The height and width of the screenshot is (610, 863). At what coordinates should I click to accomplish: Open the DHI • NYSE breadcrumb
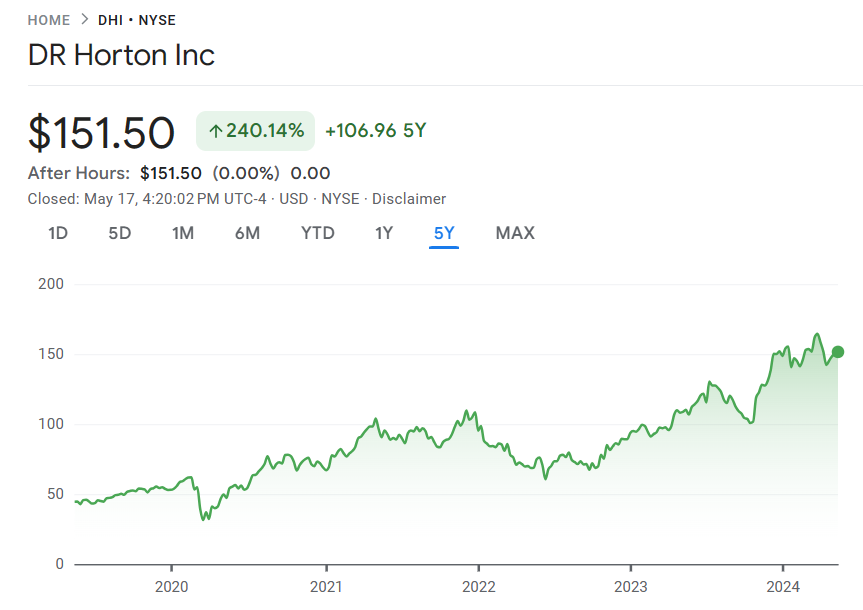137,20
